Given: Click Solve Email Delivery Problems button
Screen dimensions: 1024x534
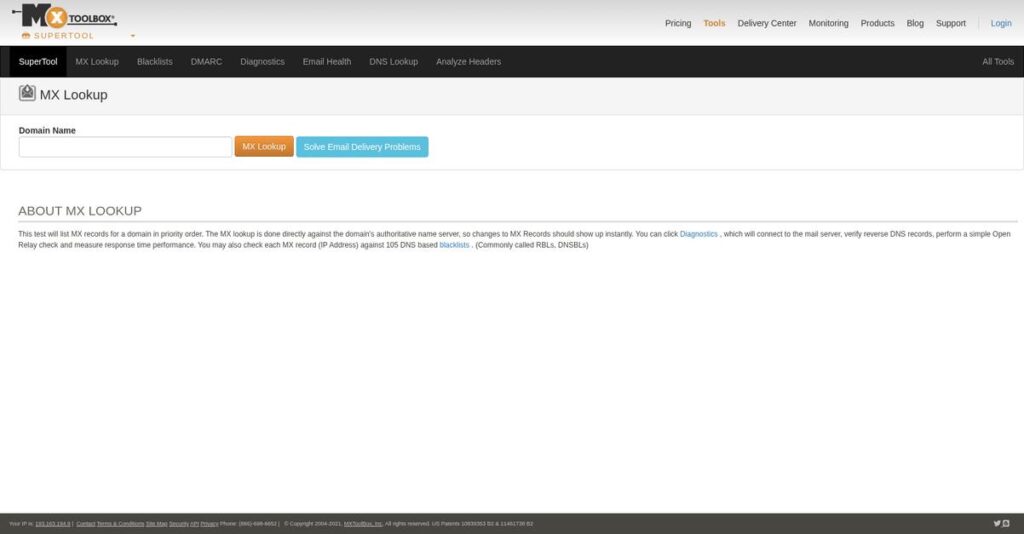Looking at the screenshot, I should tap(362, 147).
